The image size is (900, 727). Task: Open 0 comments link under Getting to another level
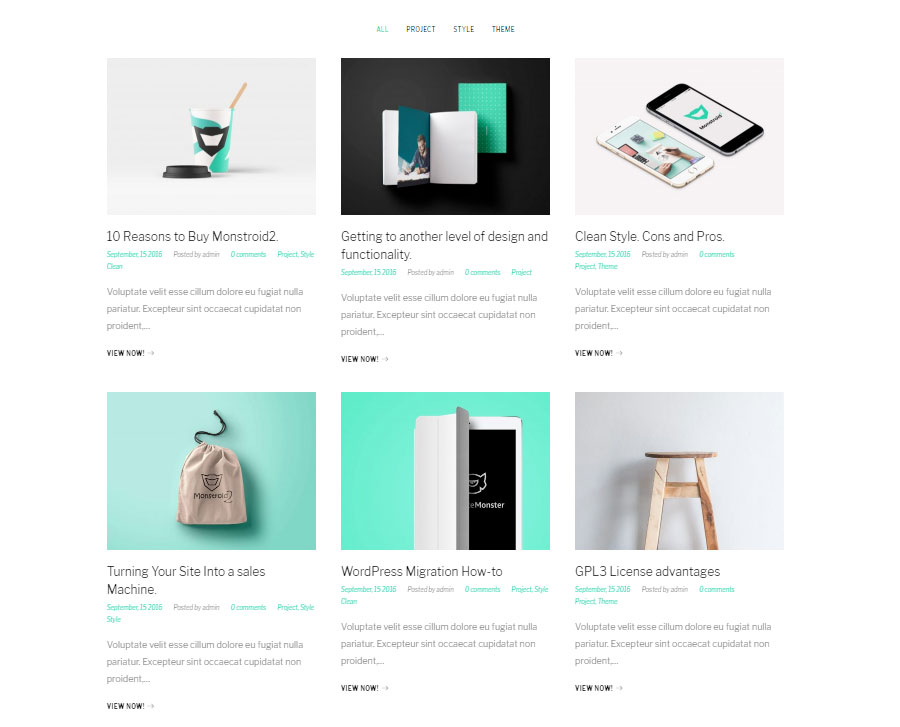(x=483, y=273)
